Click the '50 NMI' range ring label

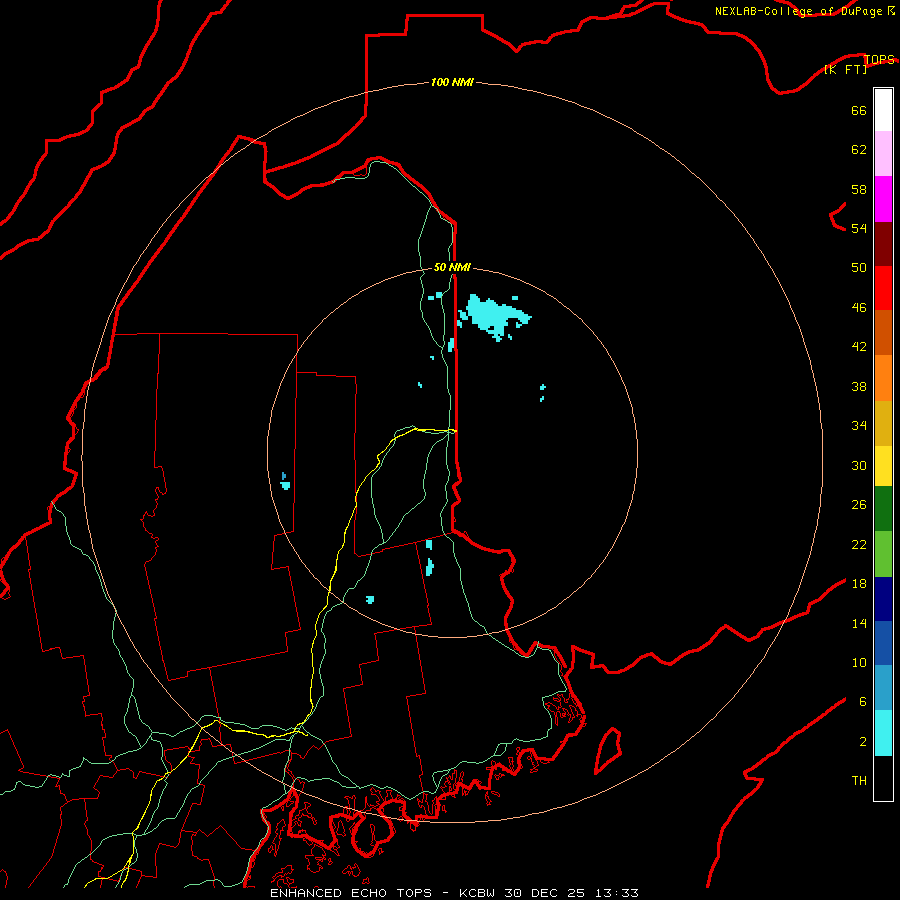452,267
